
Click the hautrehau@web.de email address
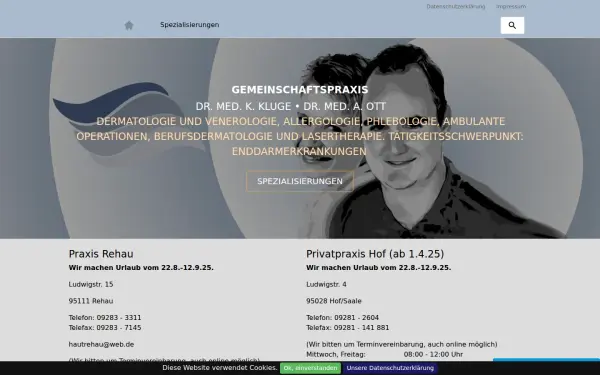(x=101, y=344)
